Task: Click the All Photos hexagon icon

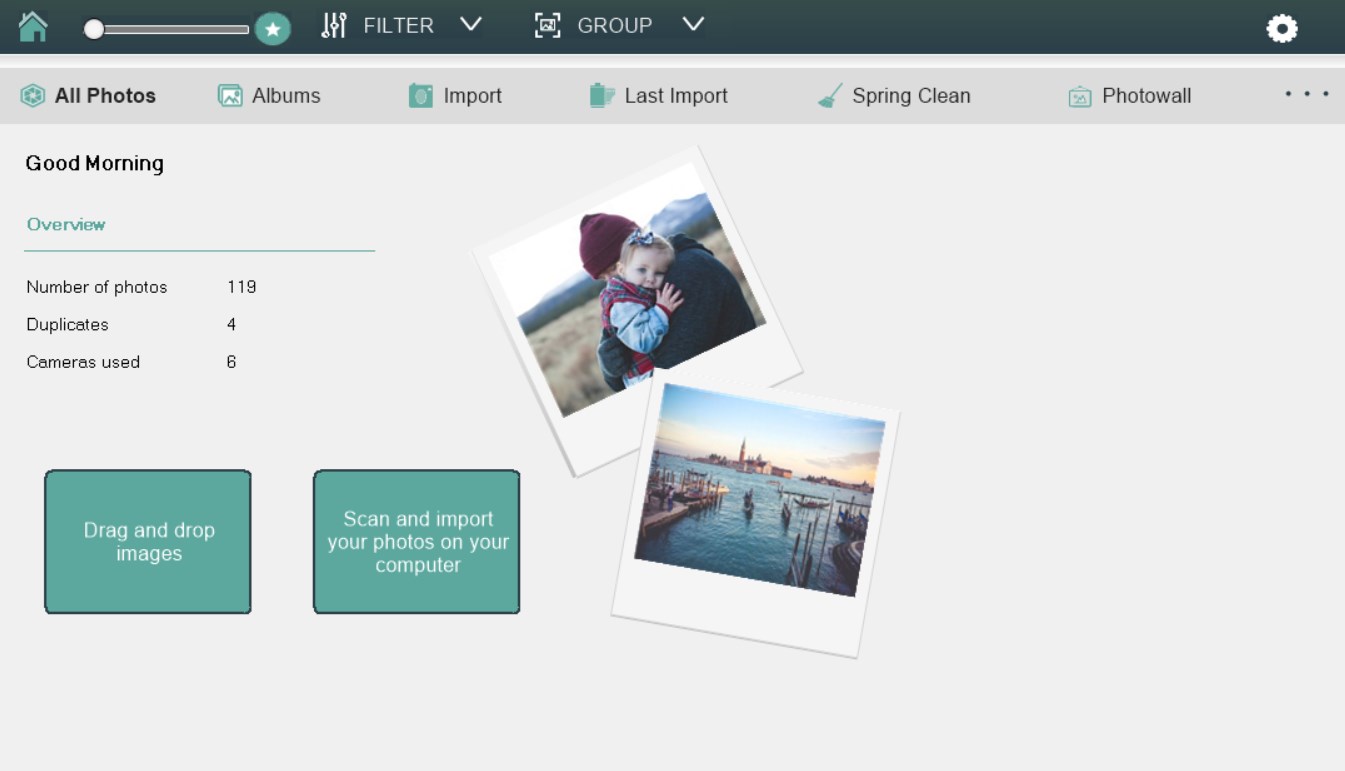Action: click(33, 96)
